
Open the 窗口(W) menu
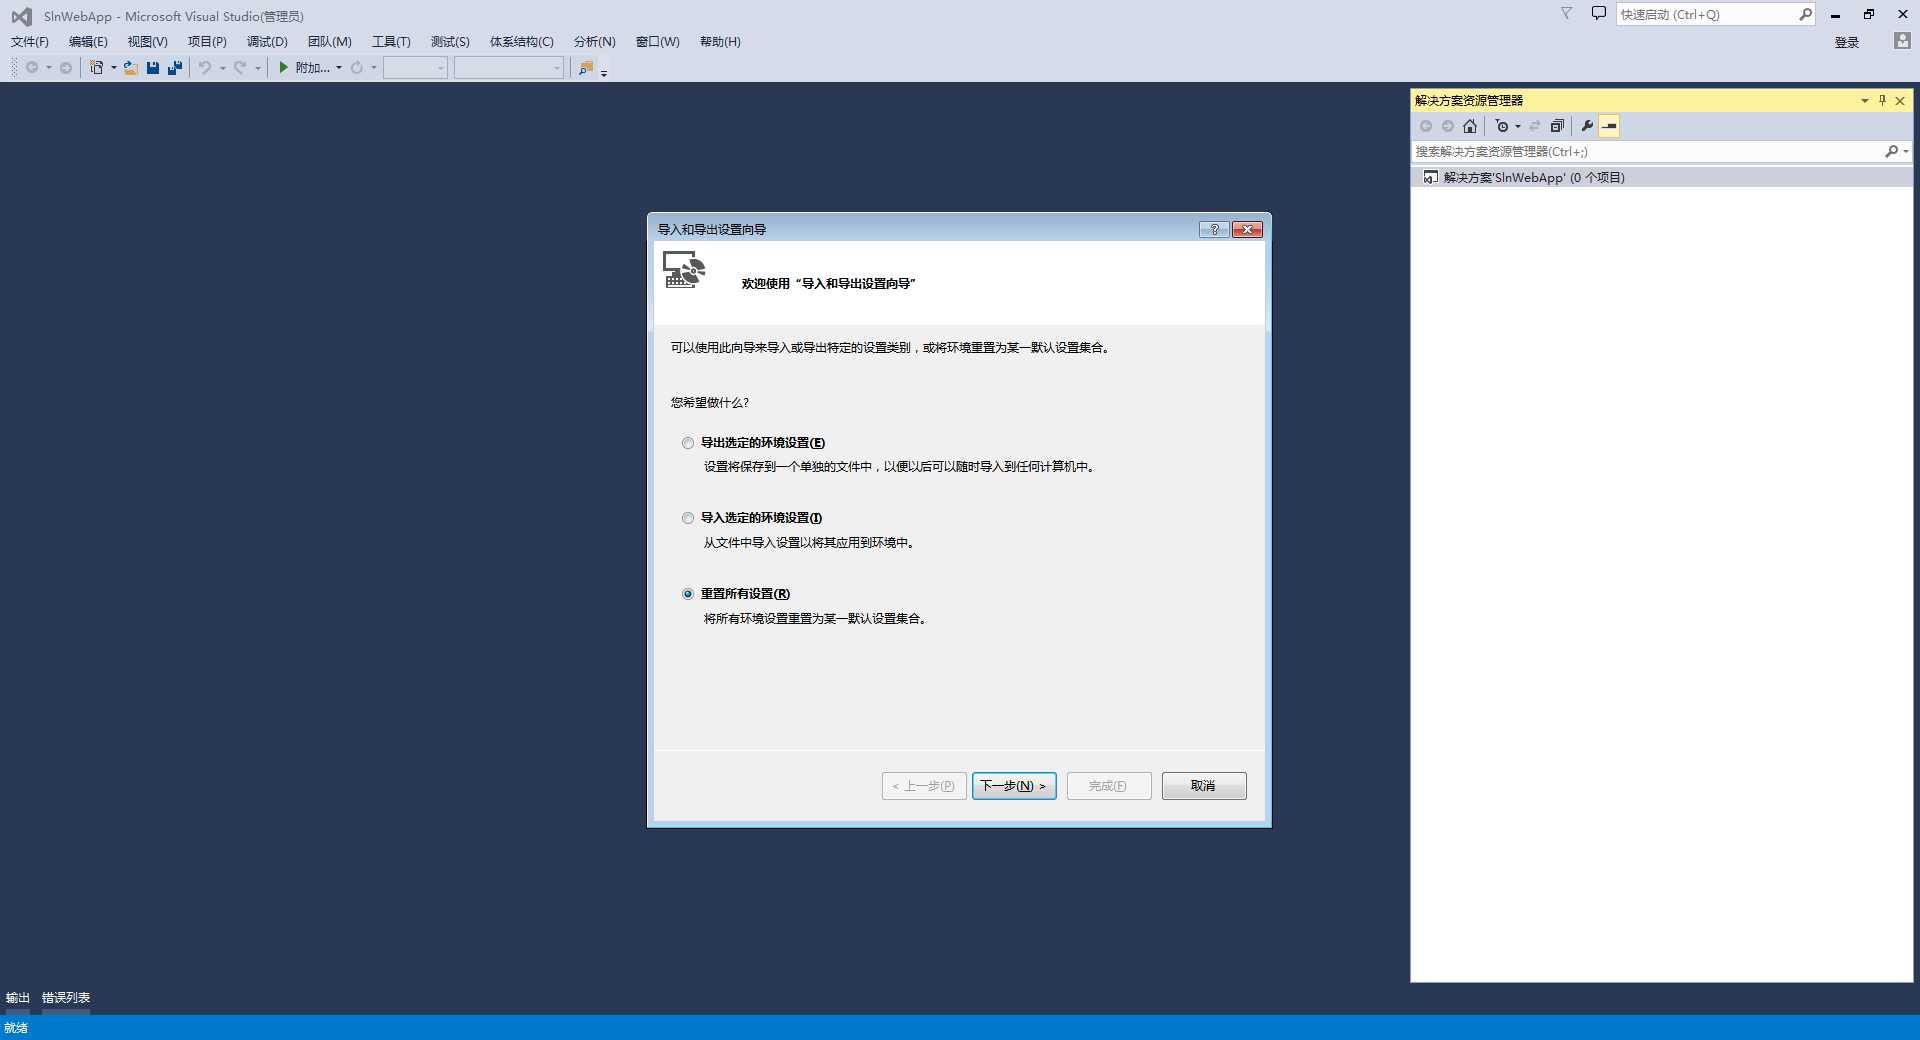(x=657, y=41)
